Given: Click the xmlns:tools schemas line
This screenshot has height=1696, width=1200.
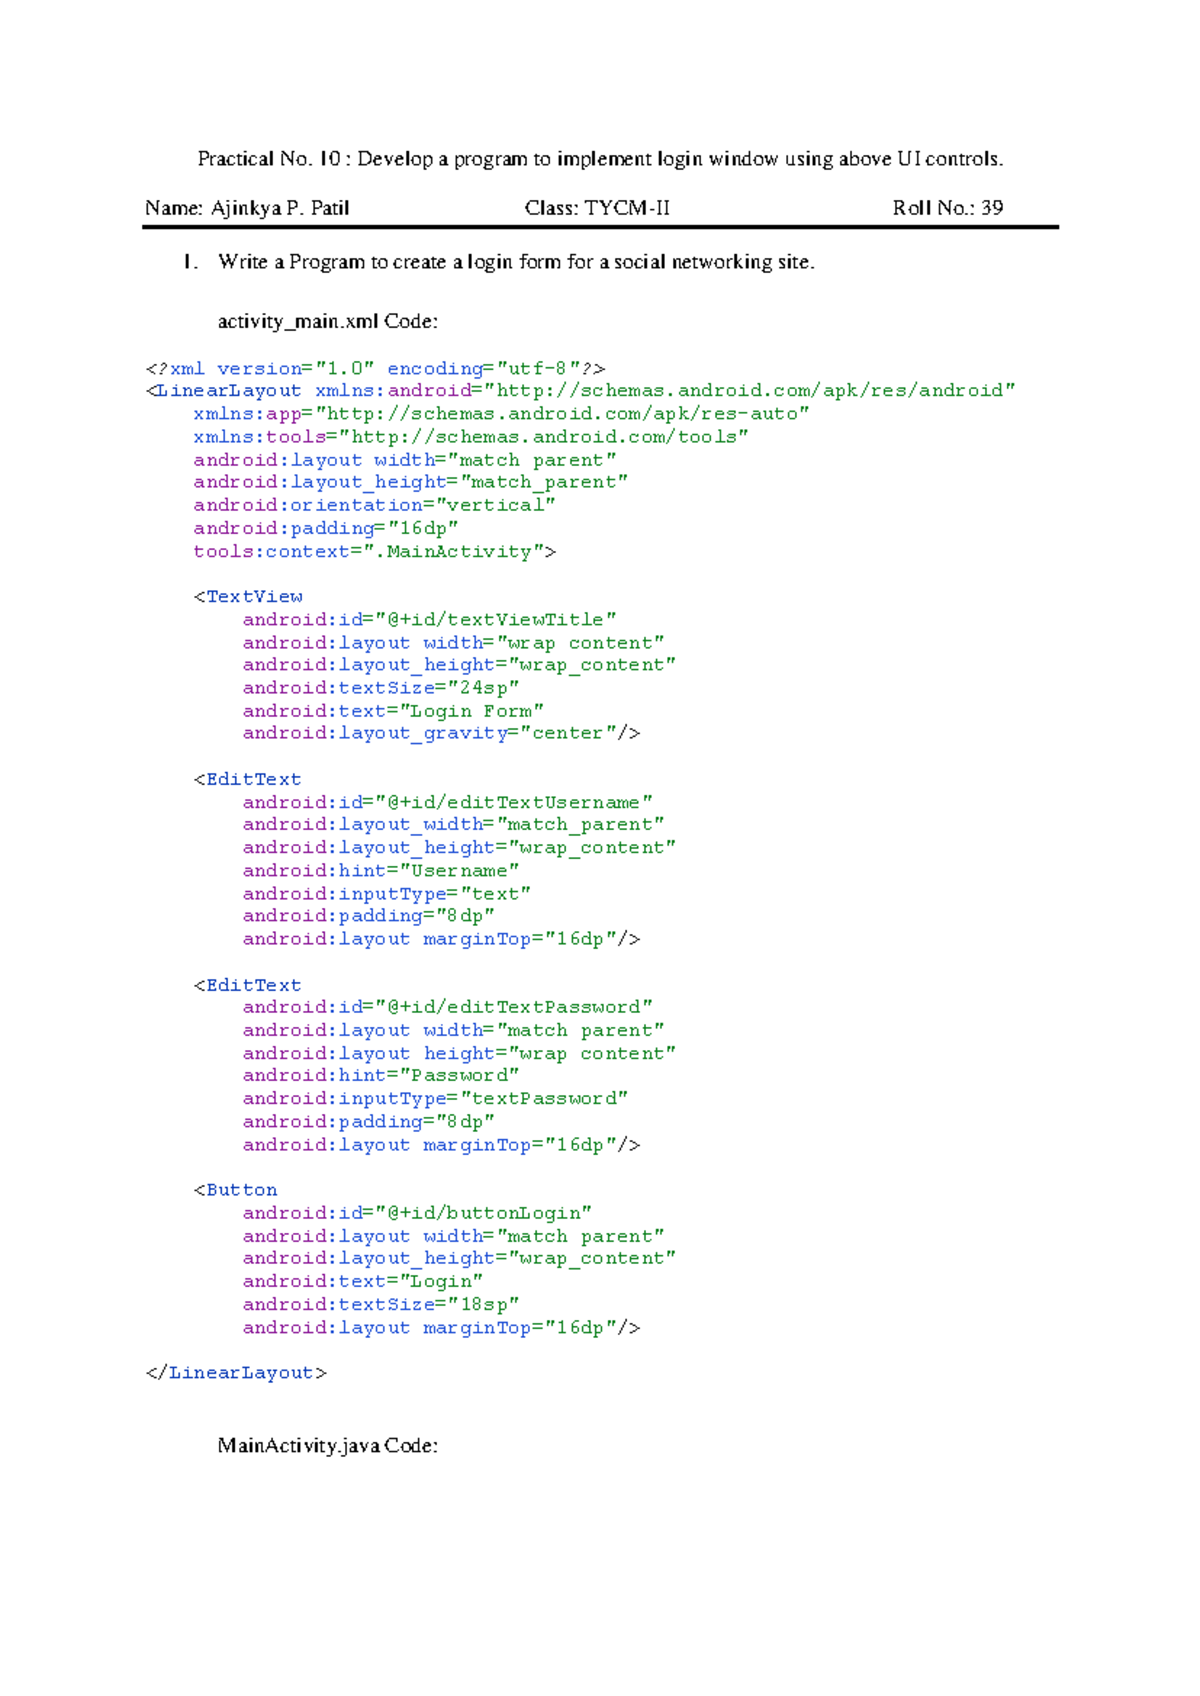Looking at the screenshot, I should (x=471, y=437).
